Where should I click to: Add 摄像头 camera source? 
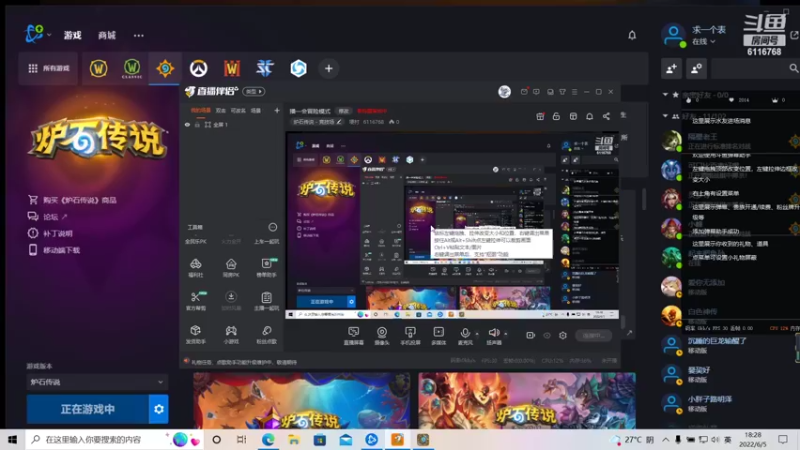pyautogui.click(x=382, y=336)
